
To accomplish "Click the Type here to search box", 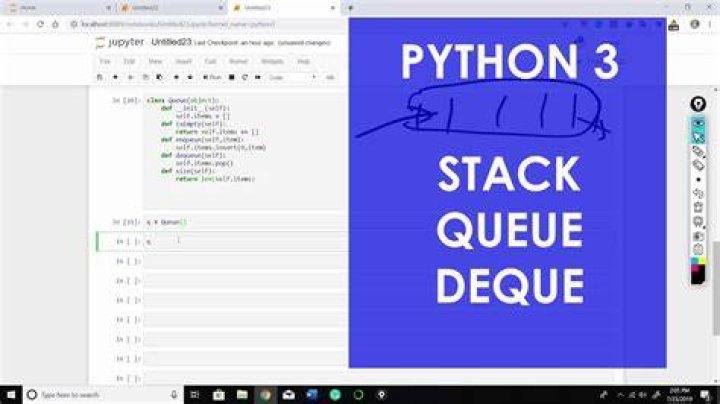I will [x=103, y=395].
